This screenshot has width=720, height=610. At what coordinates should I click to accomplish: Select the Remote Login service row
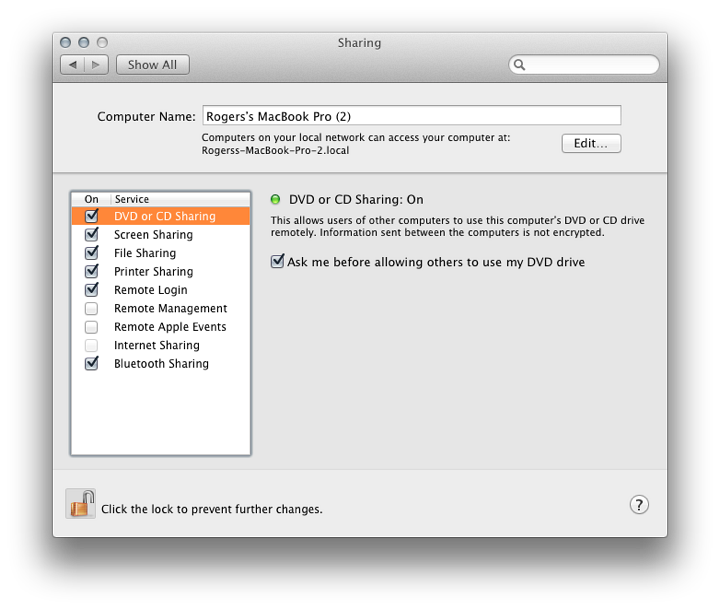point(161,290)
